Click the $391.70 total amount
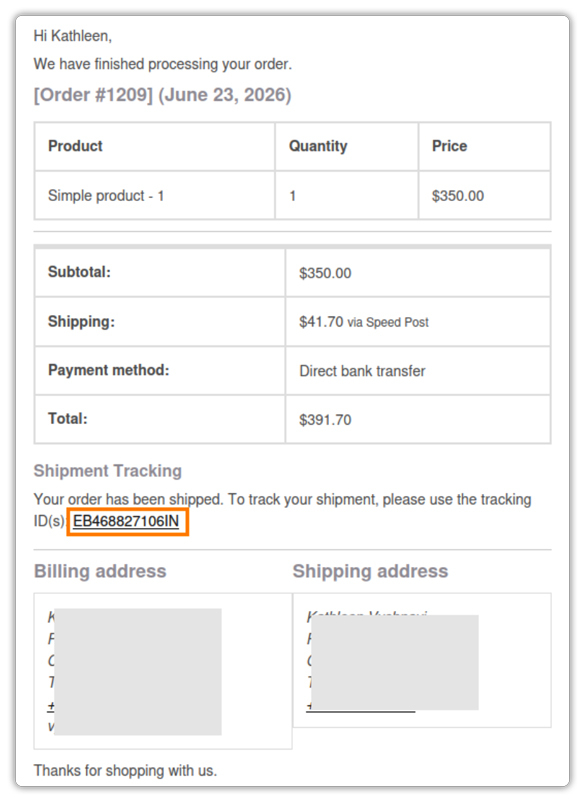Viewport: 582px width, 799px height. click(x=325, y=420)
